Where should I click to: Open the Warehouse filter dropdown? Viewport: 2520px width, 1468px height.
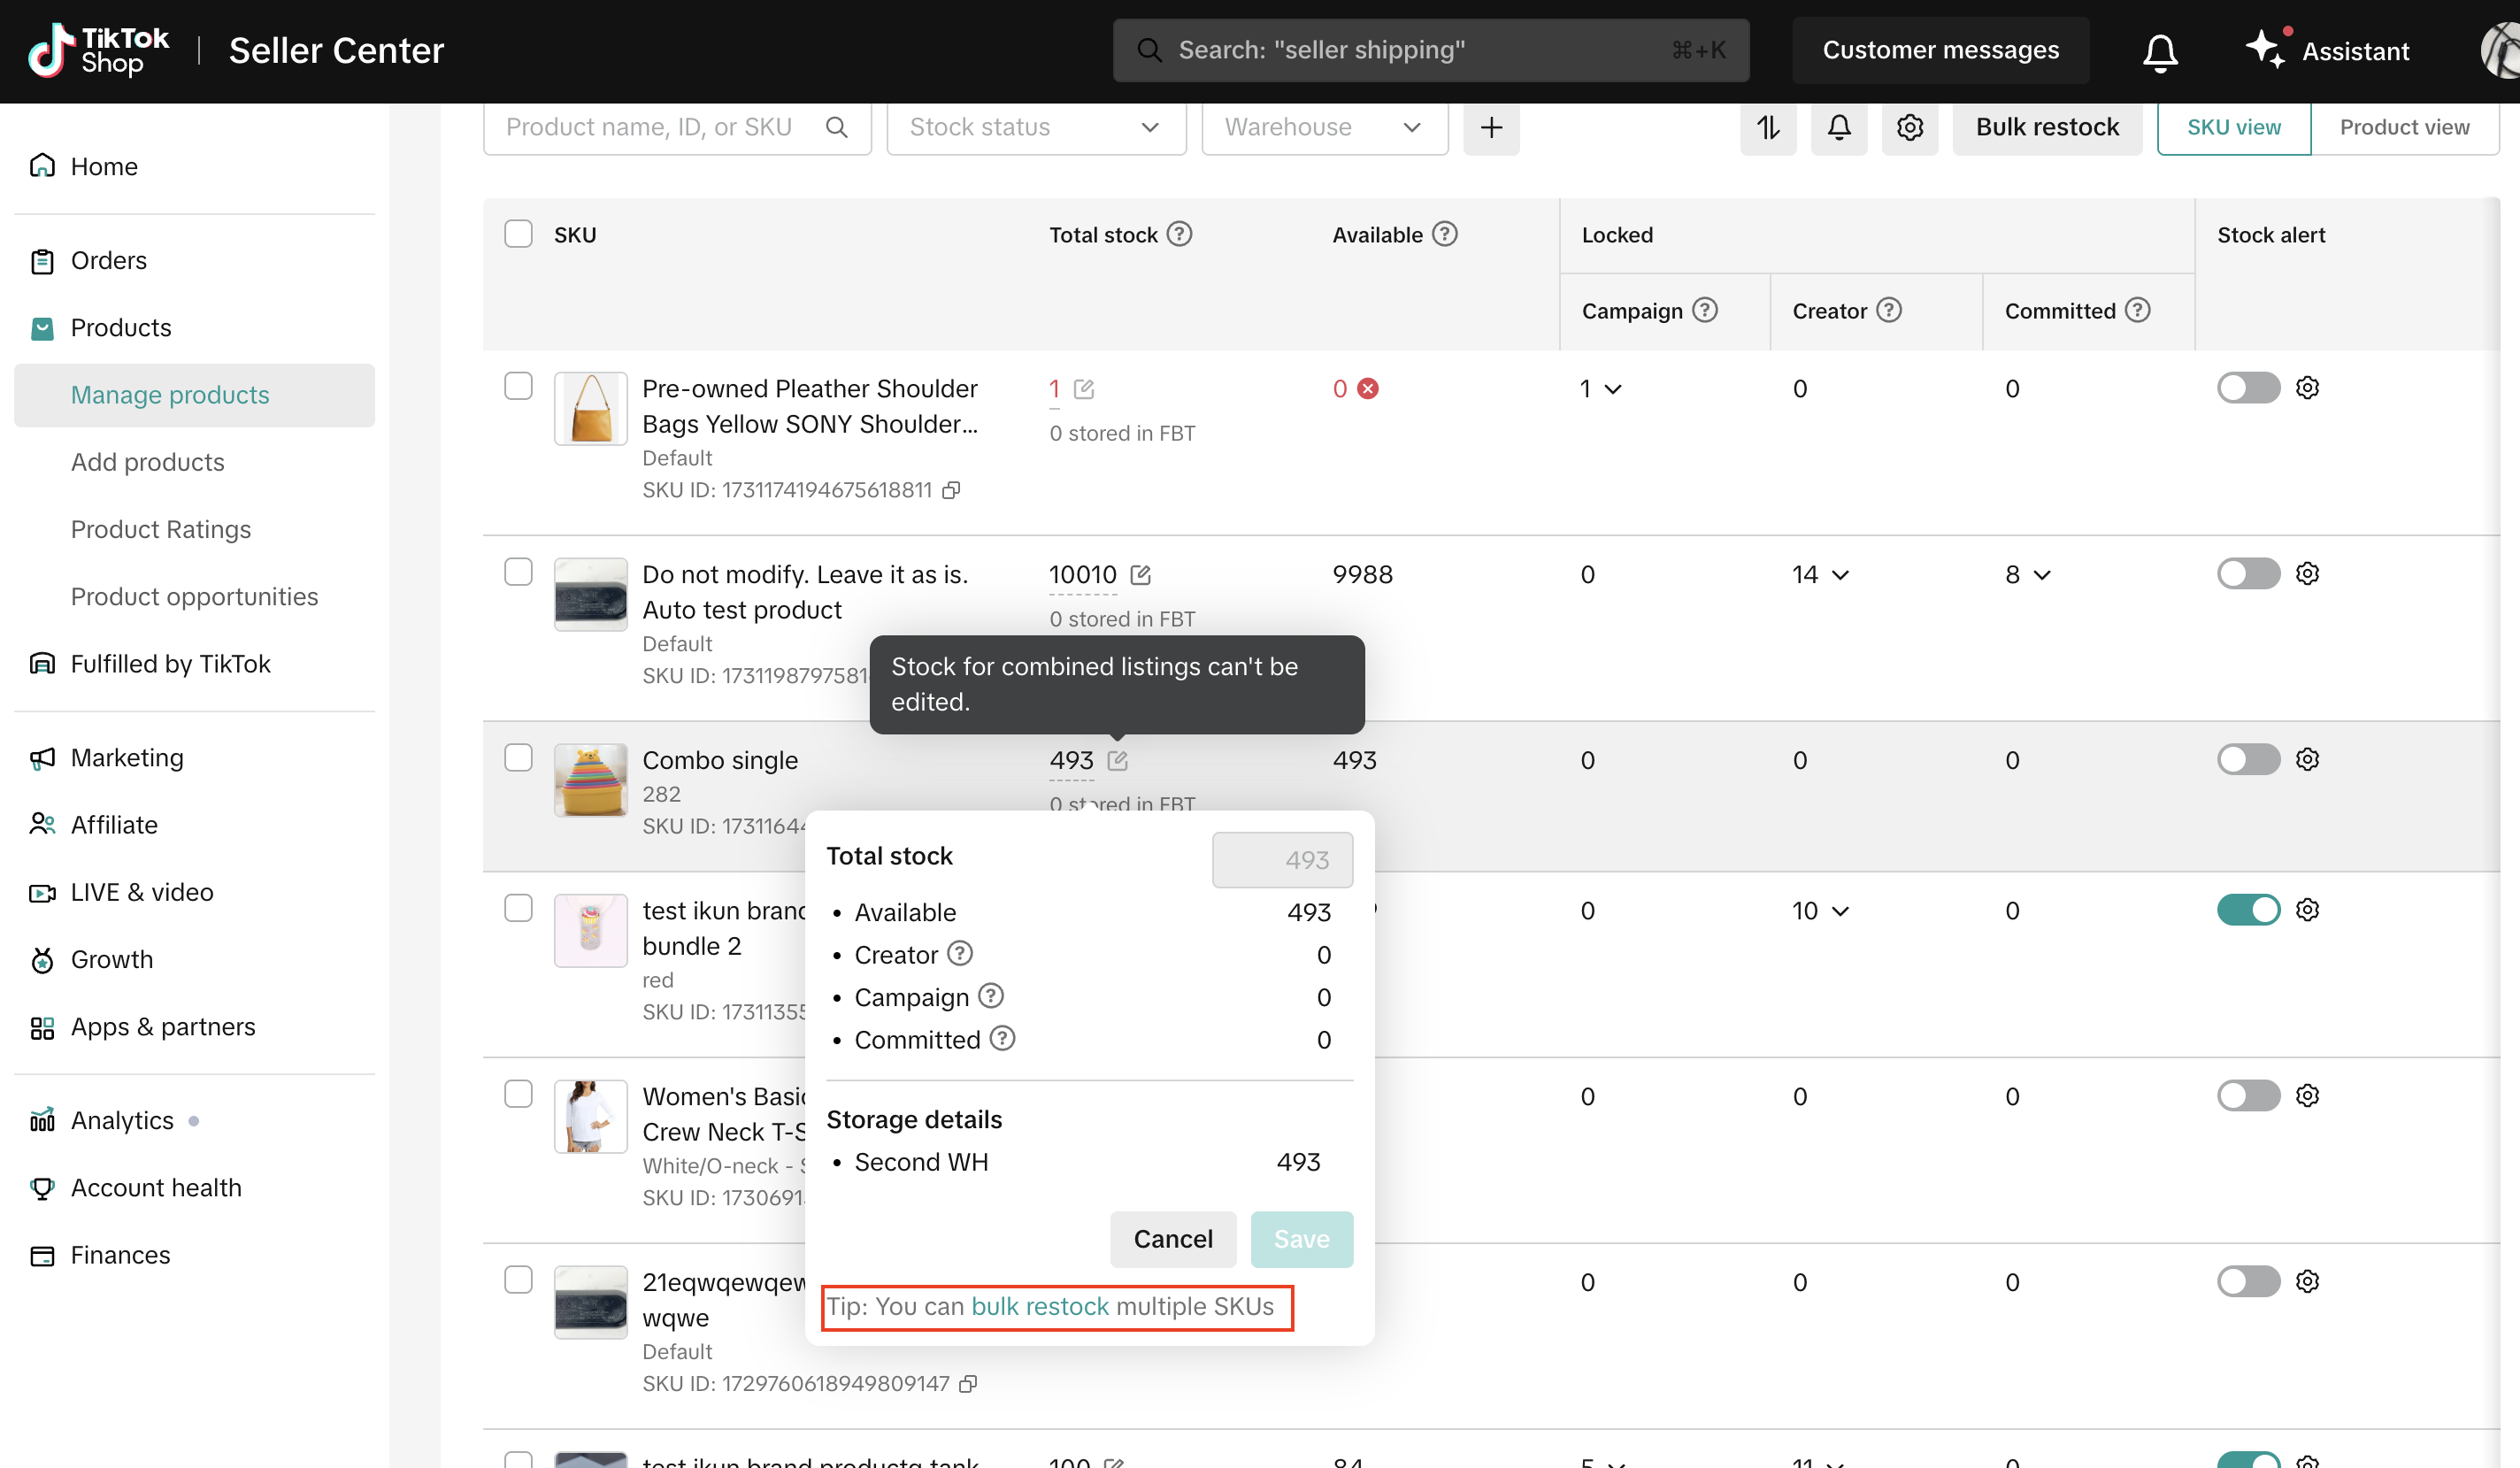1323,127
